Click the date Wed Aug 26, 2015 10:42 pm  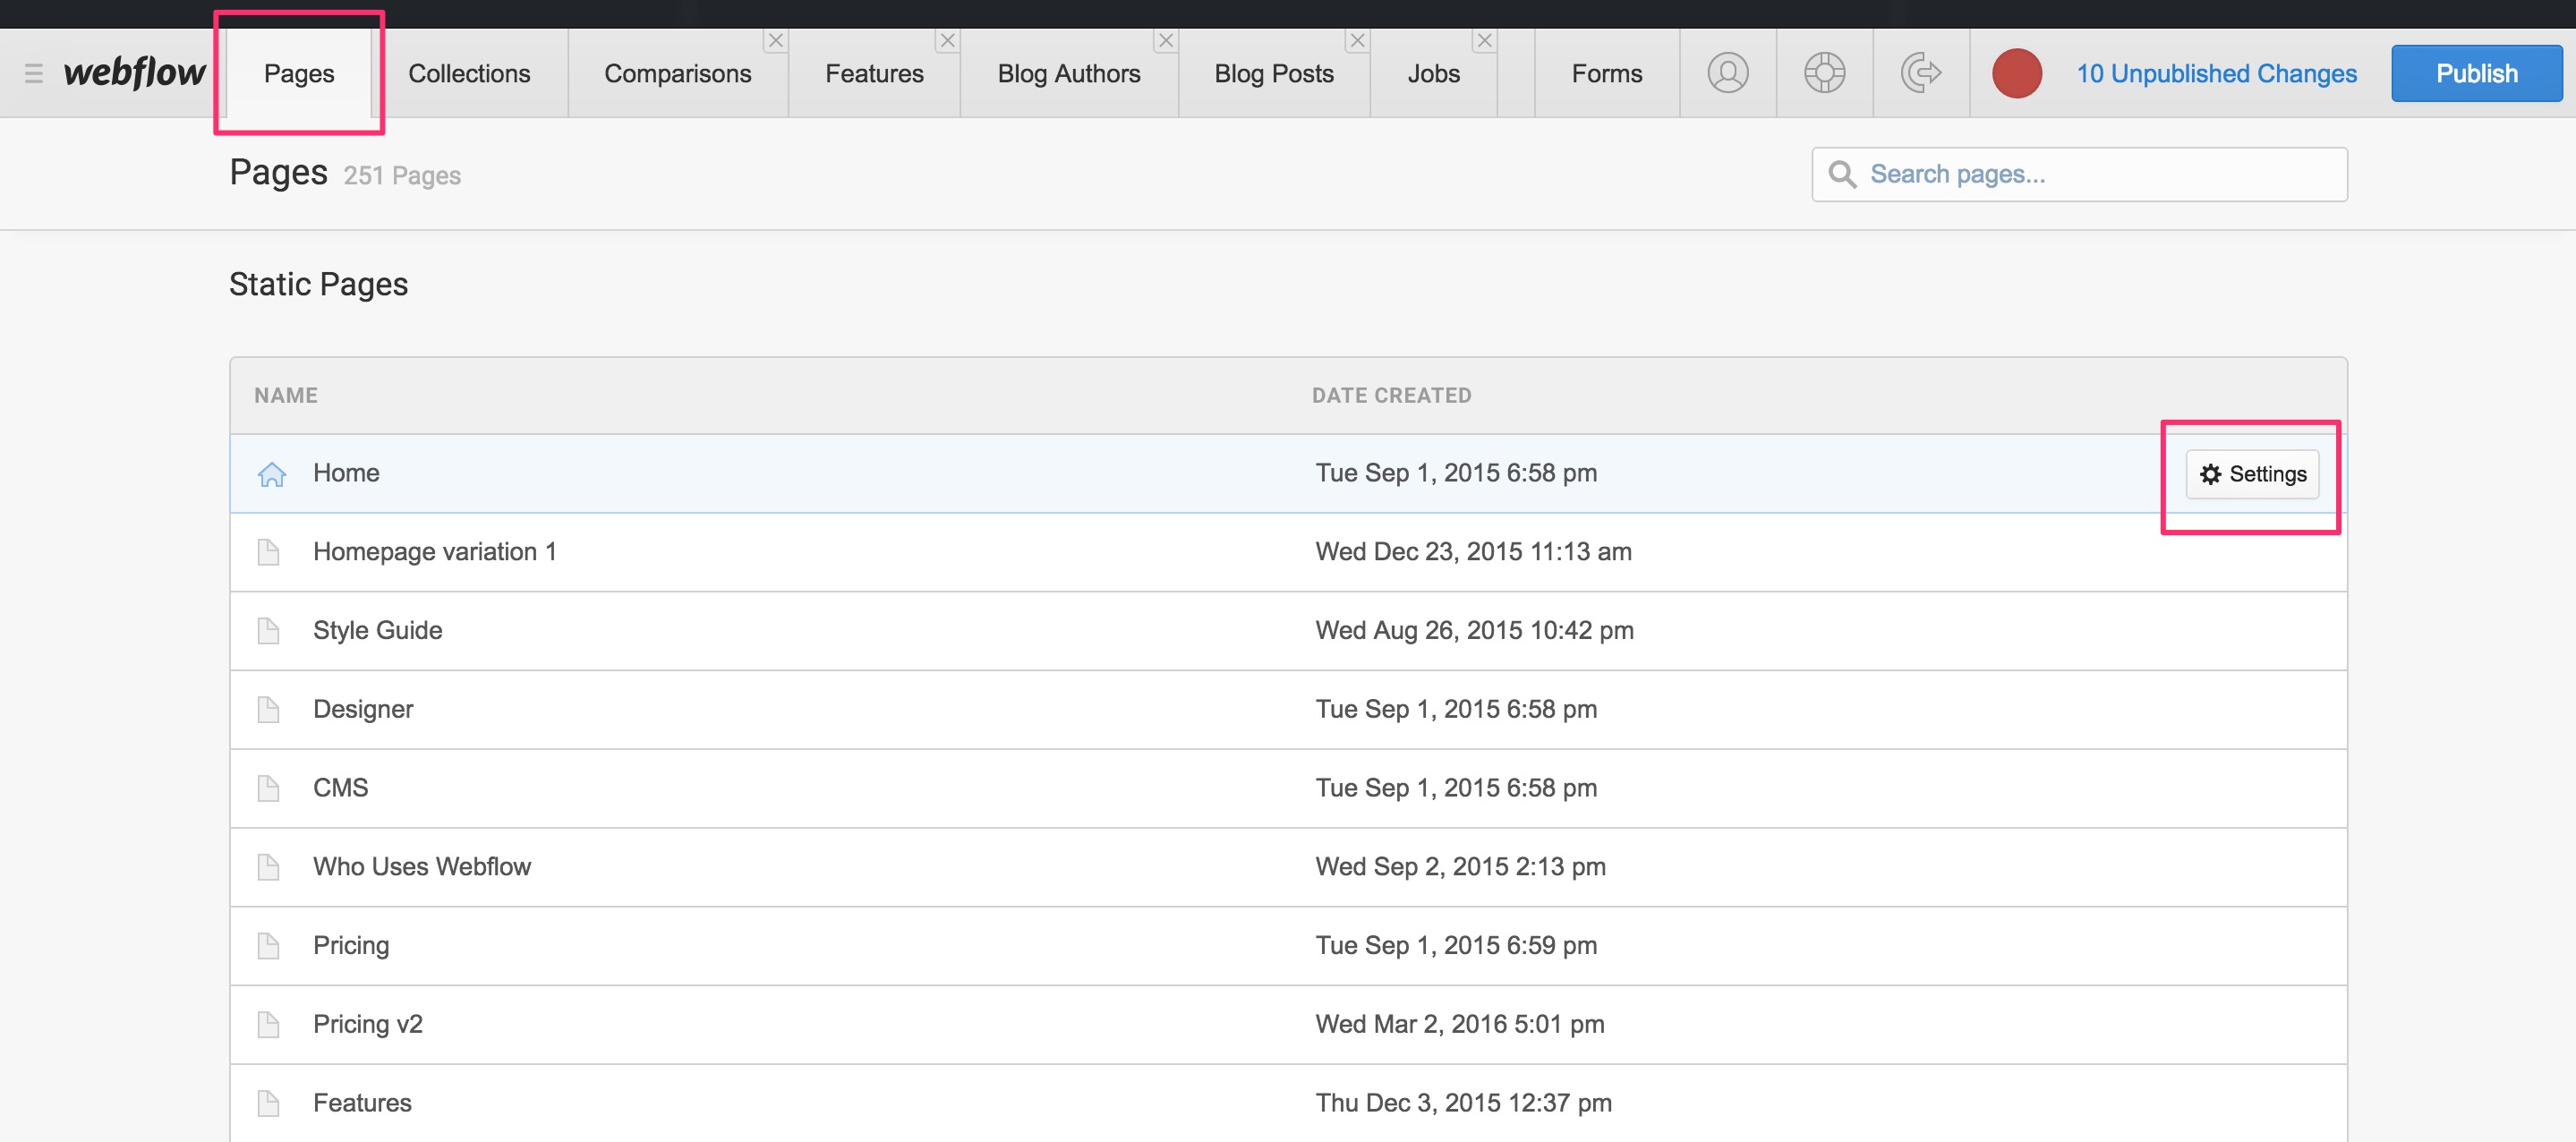(1474, 631)
